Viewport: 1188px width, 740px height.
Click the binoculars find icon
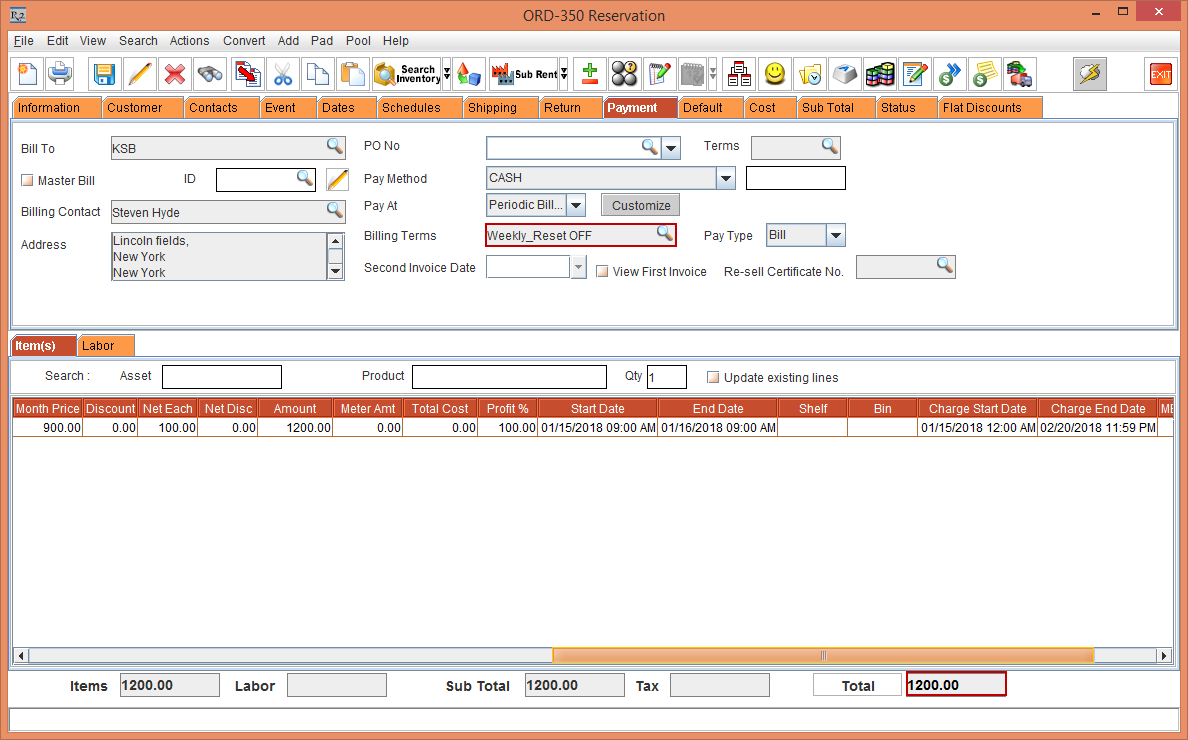[x=210, y=75]
